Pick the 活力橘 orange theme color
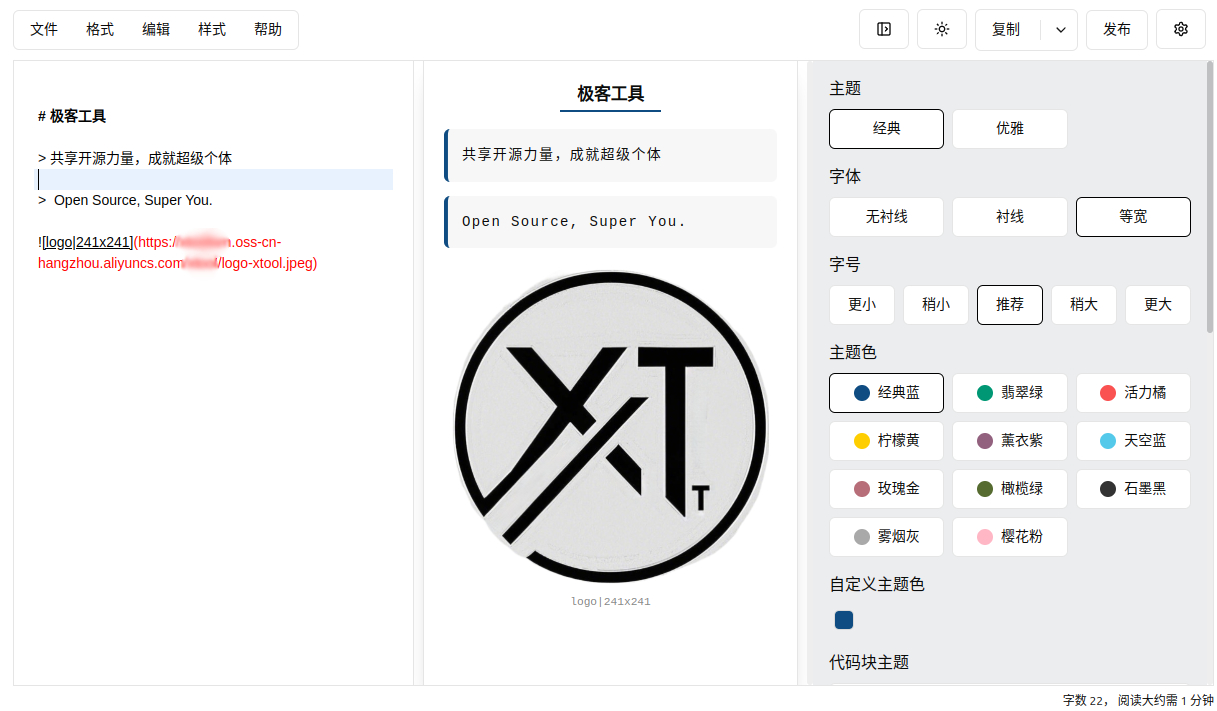The width and height of the screenshot is (1217, 711). (1133, 393)
